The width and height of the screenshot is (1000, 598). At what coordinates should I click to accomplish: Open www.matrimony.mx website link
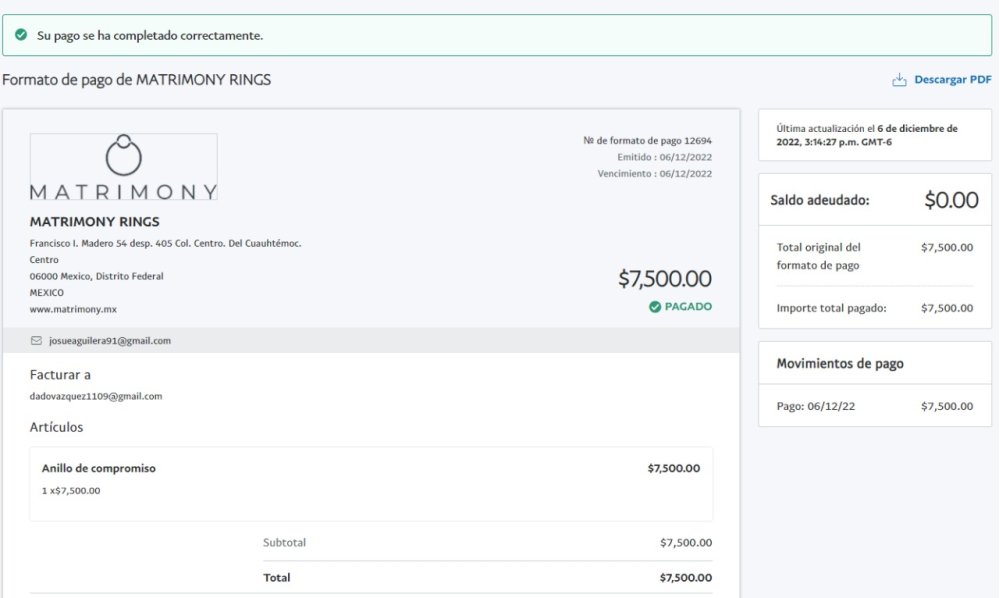(73, 309)
